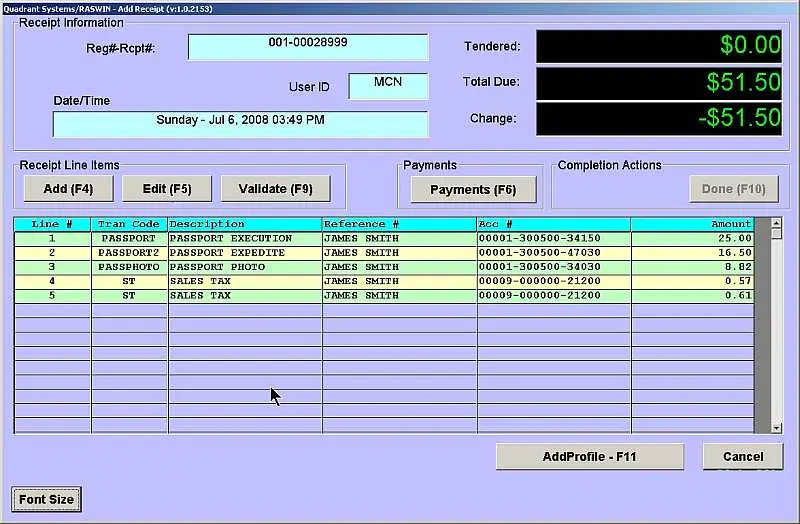Click the Tendered $0.00 display
The height and width of the screenshot is (524, 800).
pyautogui.click(x=659, y=46)
